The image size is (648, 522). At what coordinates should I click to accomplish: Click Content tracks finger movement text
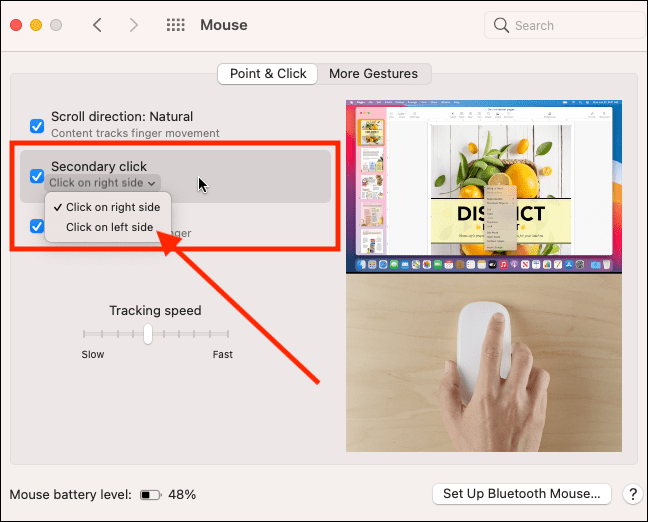point(135,133)
